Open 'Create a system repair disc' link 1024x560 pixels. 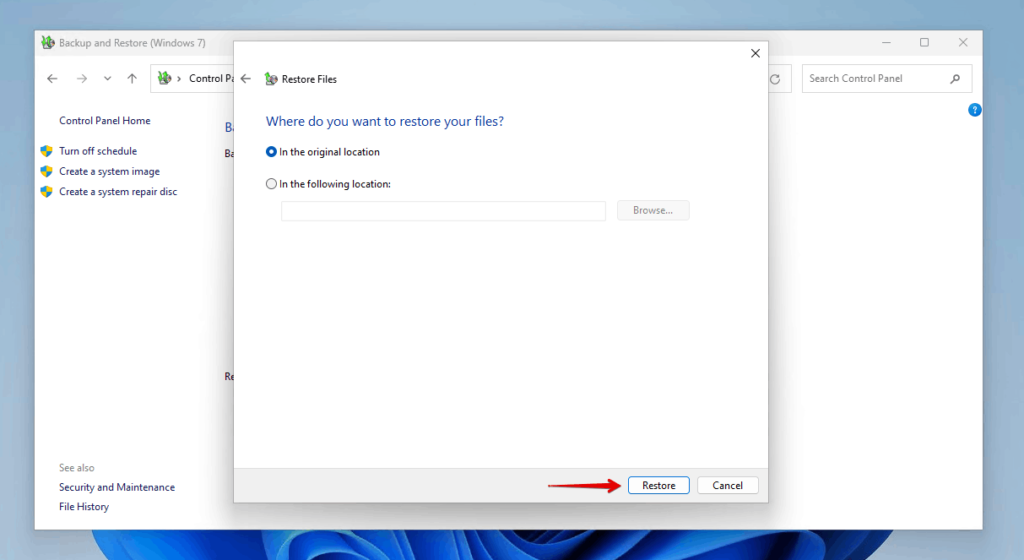pos(117,191)
